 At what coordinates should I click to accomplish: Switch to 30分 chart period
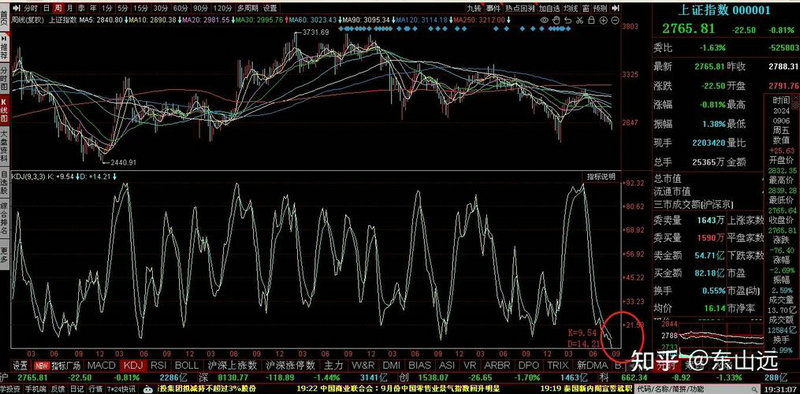coord(160,8)
